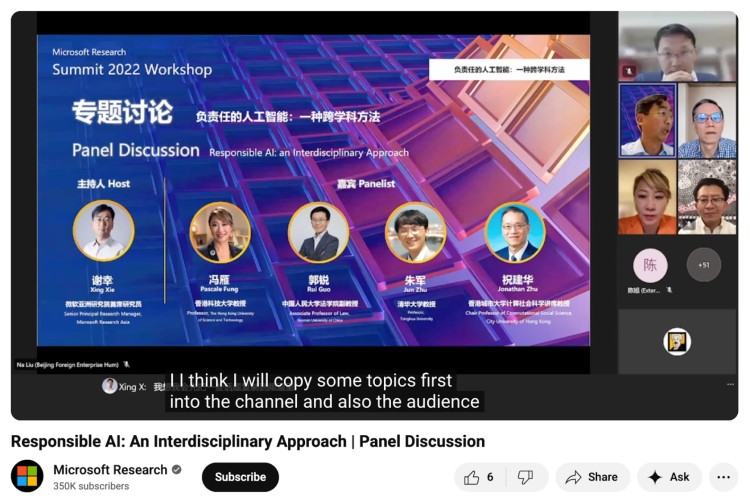This screenshot has width=750, height=501.
Task: Click the Microsoft Research channel logo
Action: tap(27, 477)
